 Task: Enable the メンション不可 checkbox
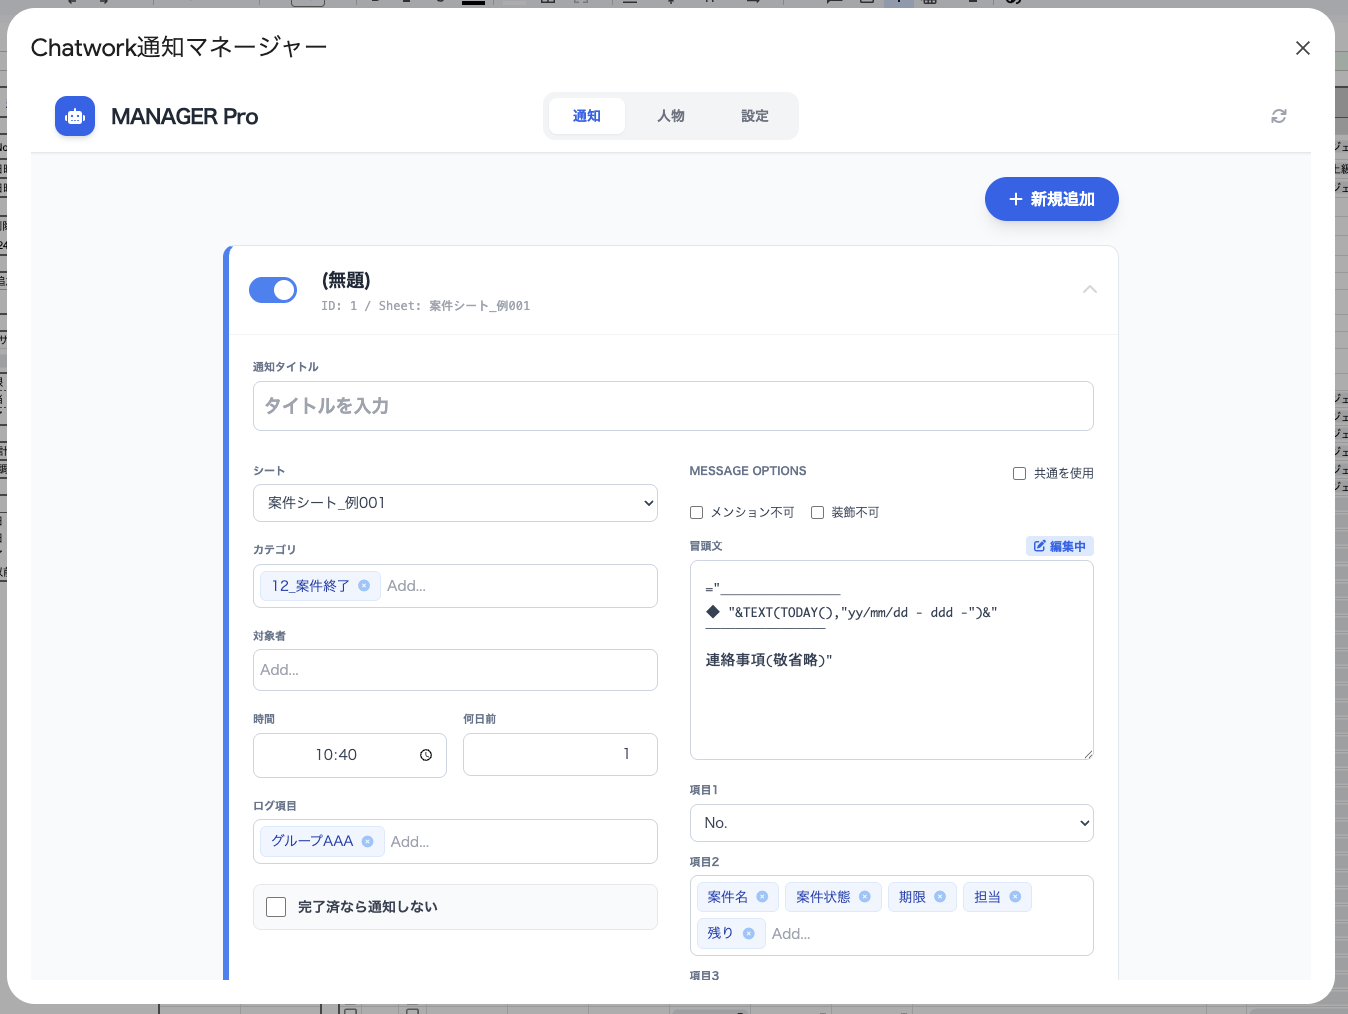coord(696,512)
